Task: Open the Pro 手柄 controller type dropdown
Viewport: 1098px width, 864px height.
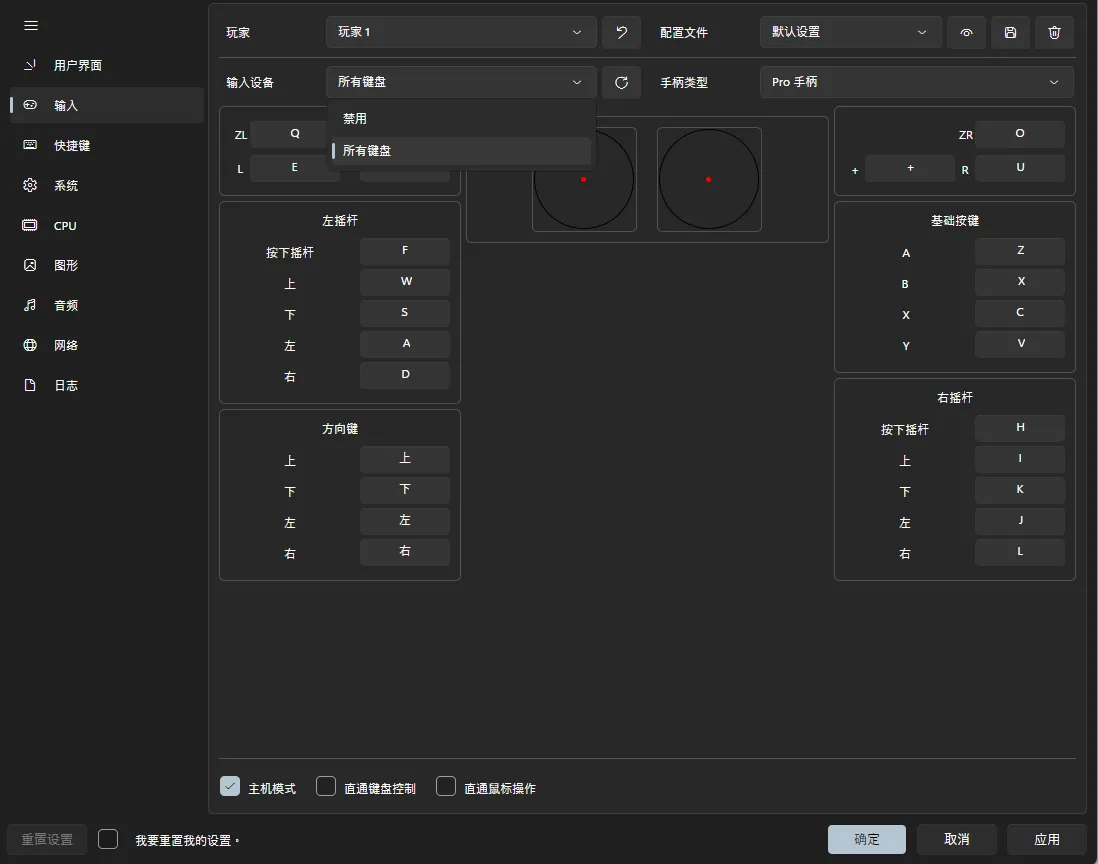Action: (x=916, y=82)
